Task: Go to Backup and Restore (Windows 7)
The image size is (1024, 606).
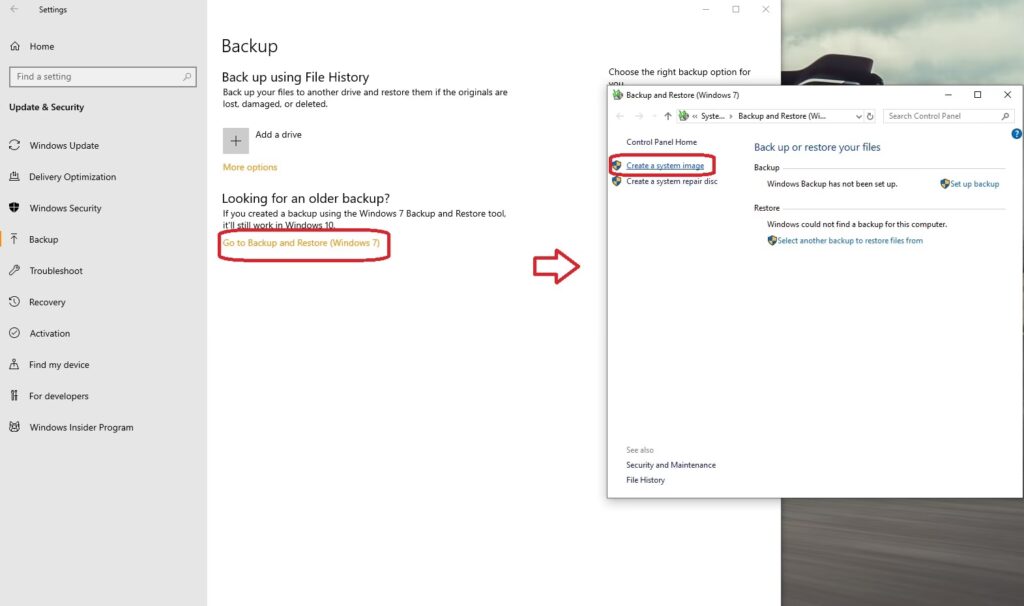Action: point(301,243)
